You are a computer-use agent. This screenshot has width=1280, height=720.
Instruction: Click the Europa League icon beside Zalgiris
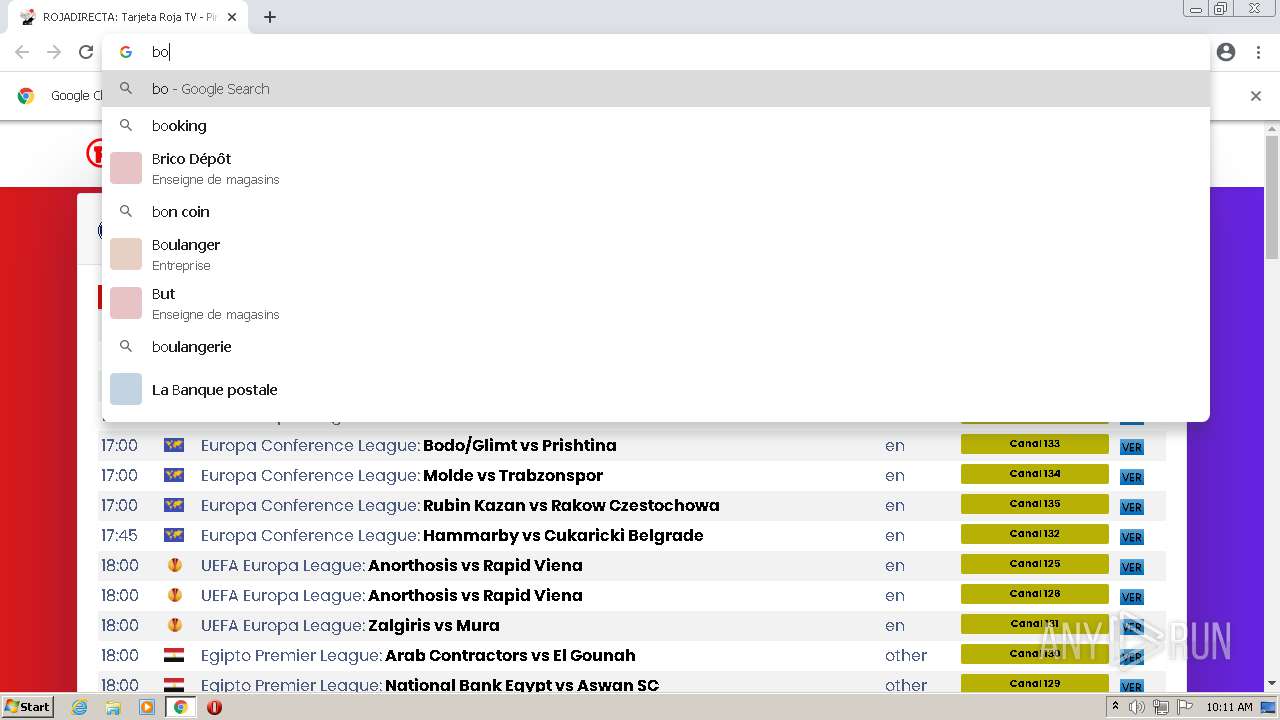[175, 625]
